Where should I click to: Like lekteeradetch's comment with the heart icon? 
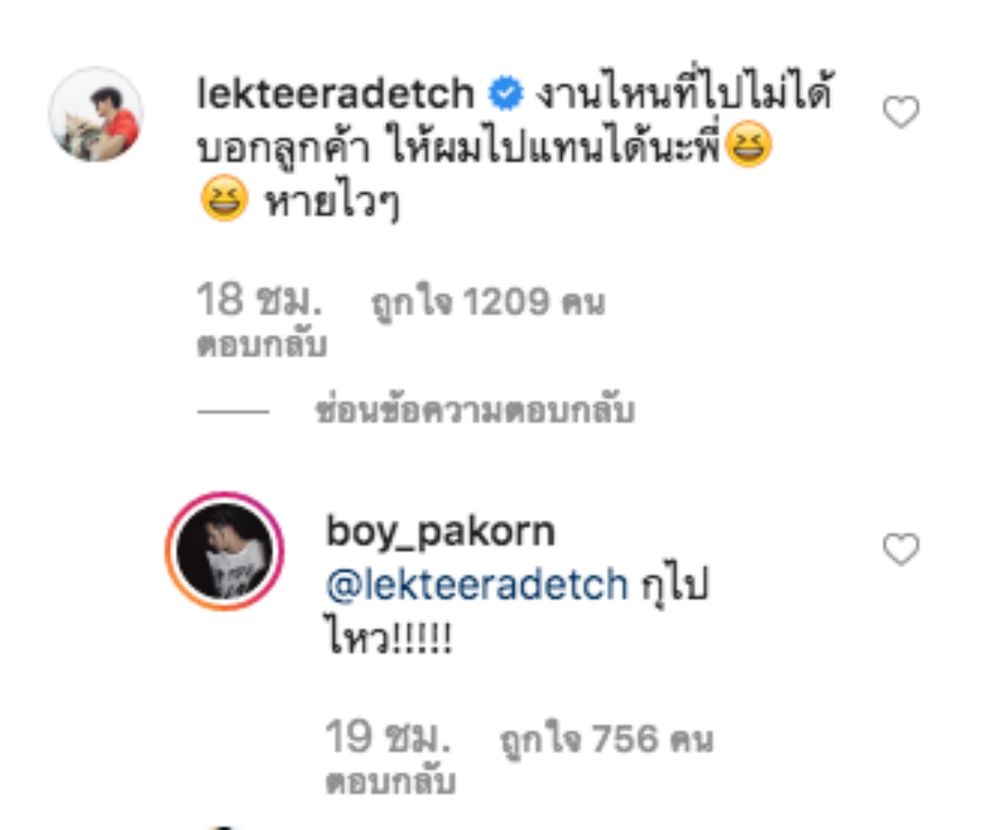coord(901,112)
